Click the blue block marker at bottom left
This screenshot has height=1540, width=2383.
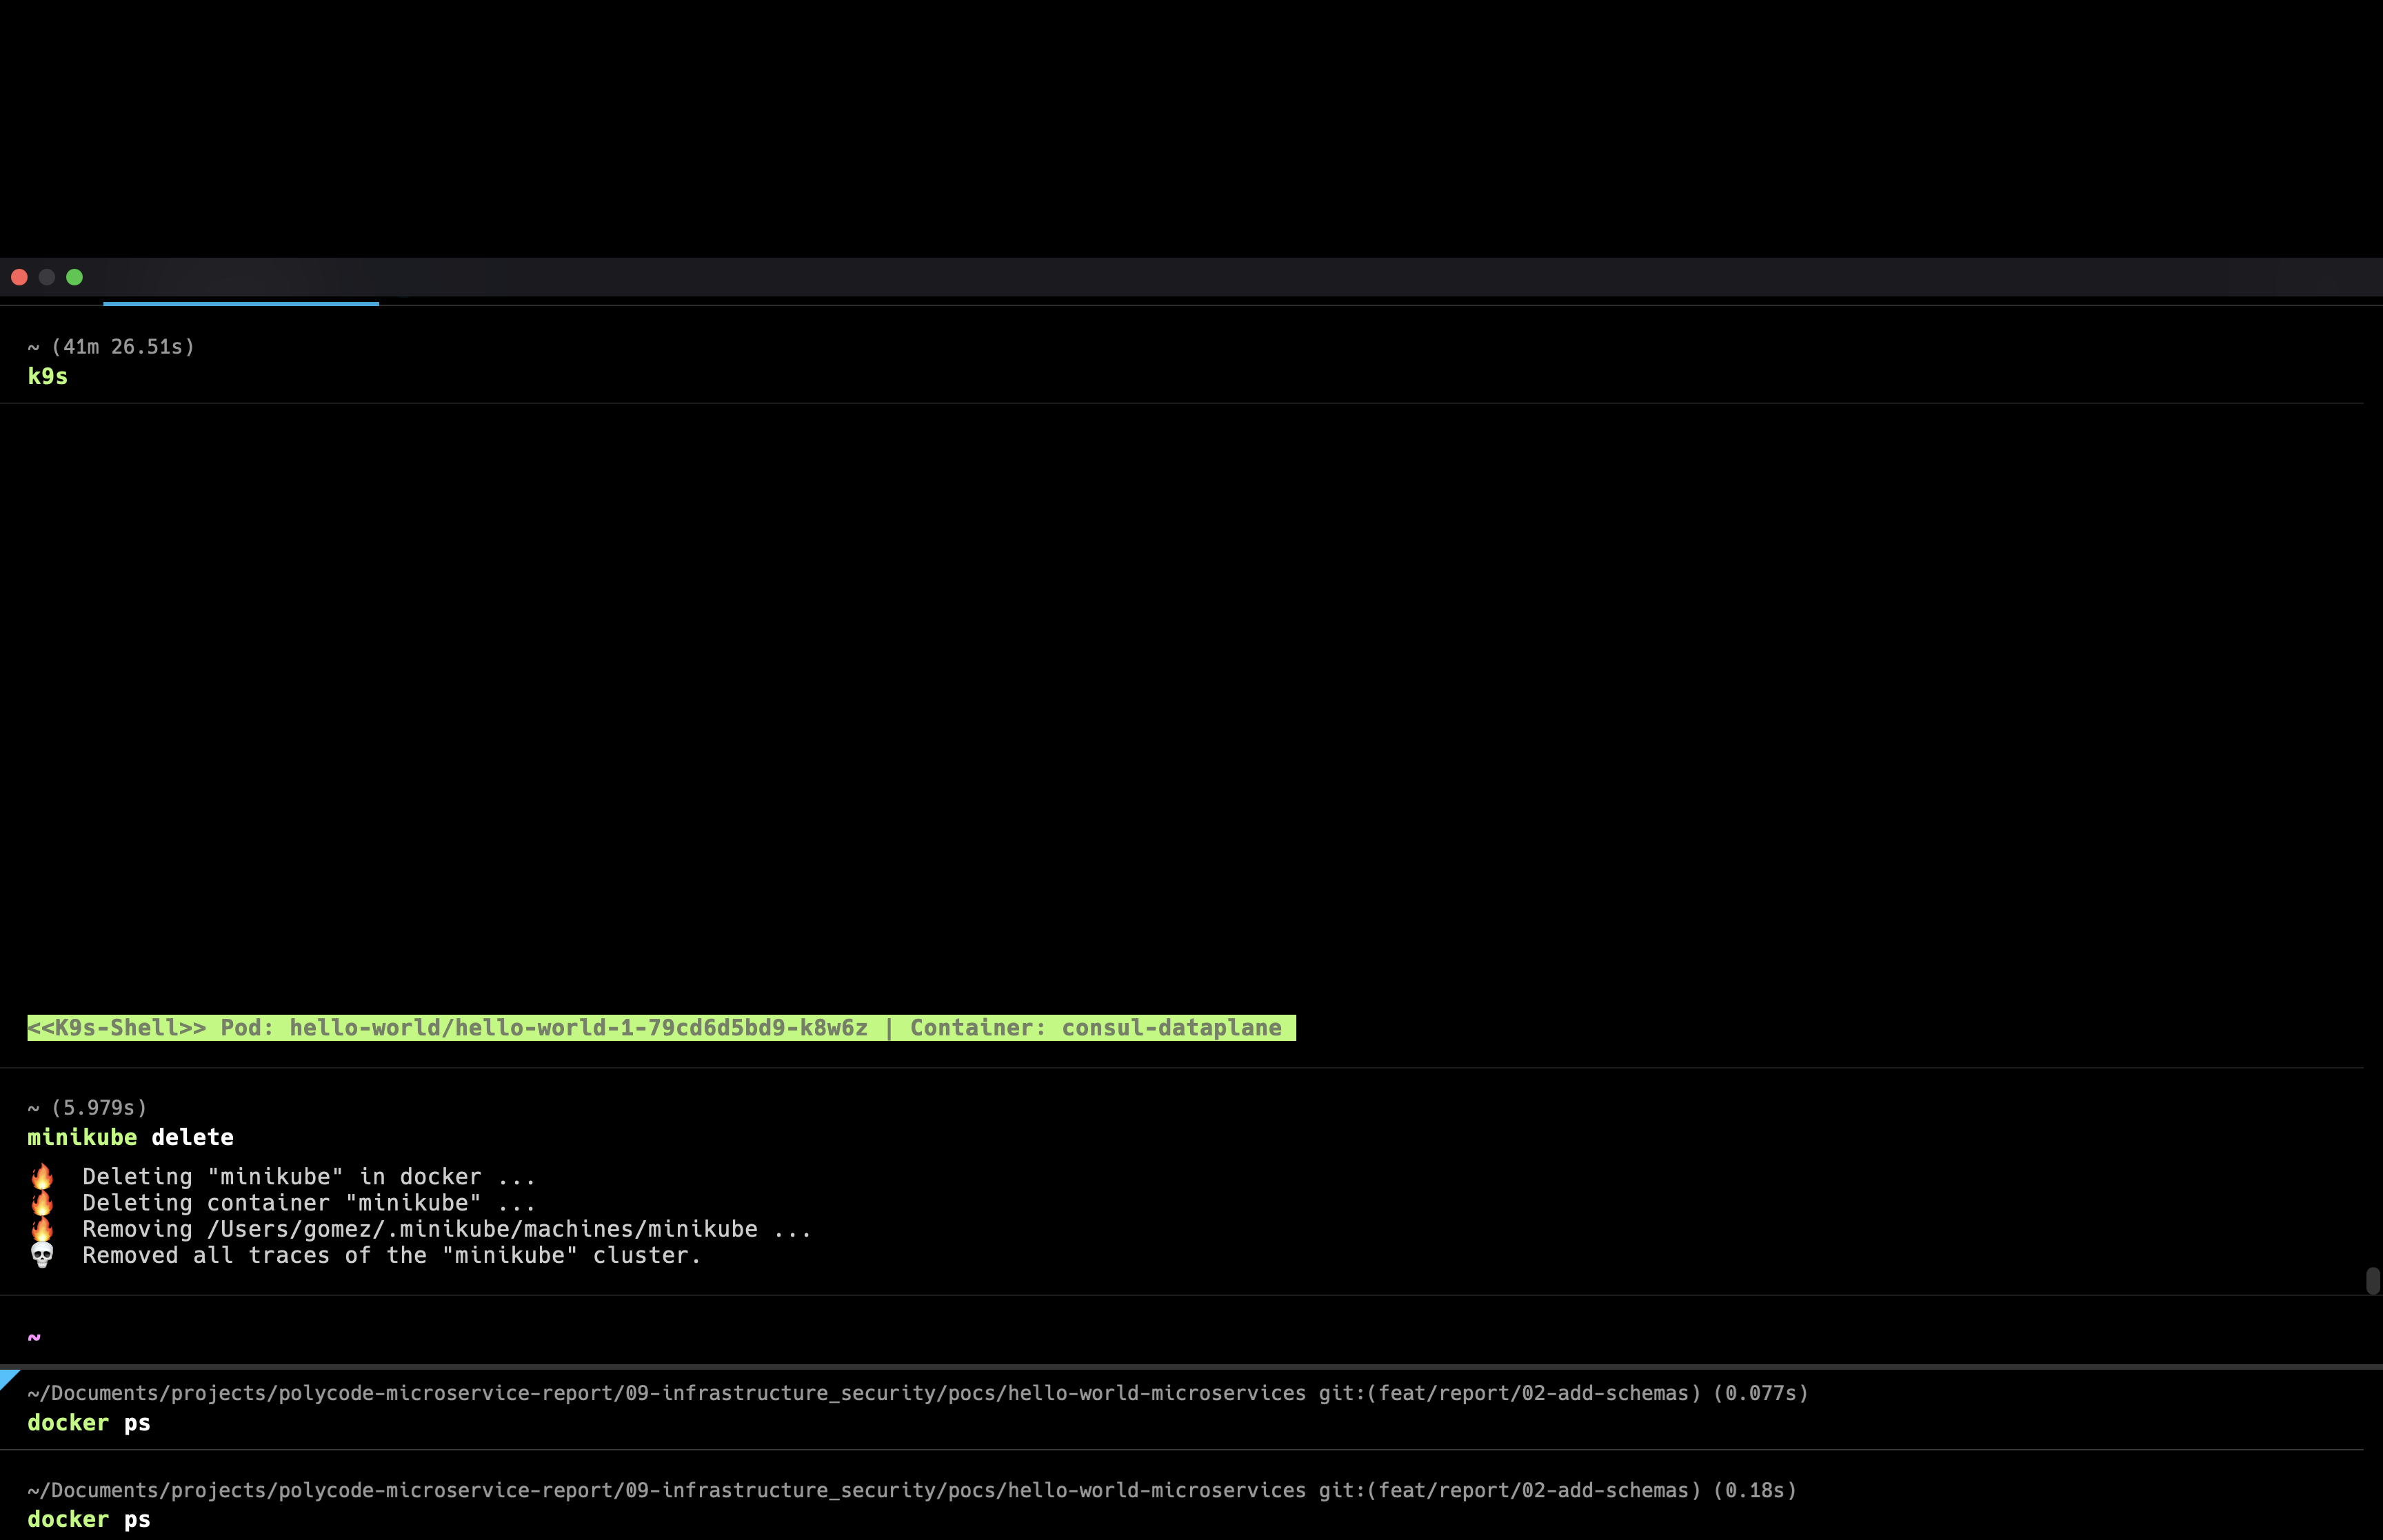point(8,1380)
